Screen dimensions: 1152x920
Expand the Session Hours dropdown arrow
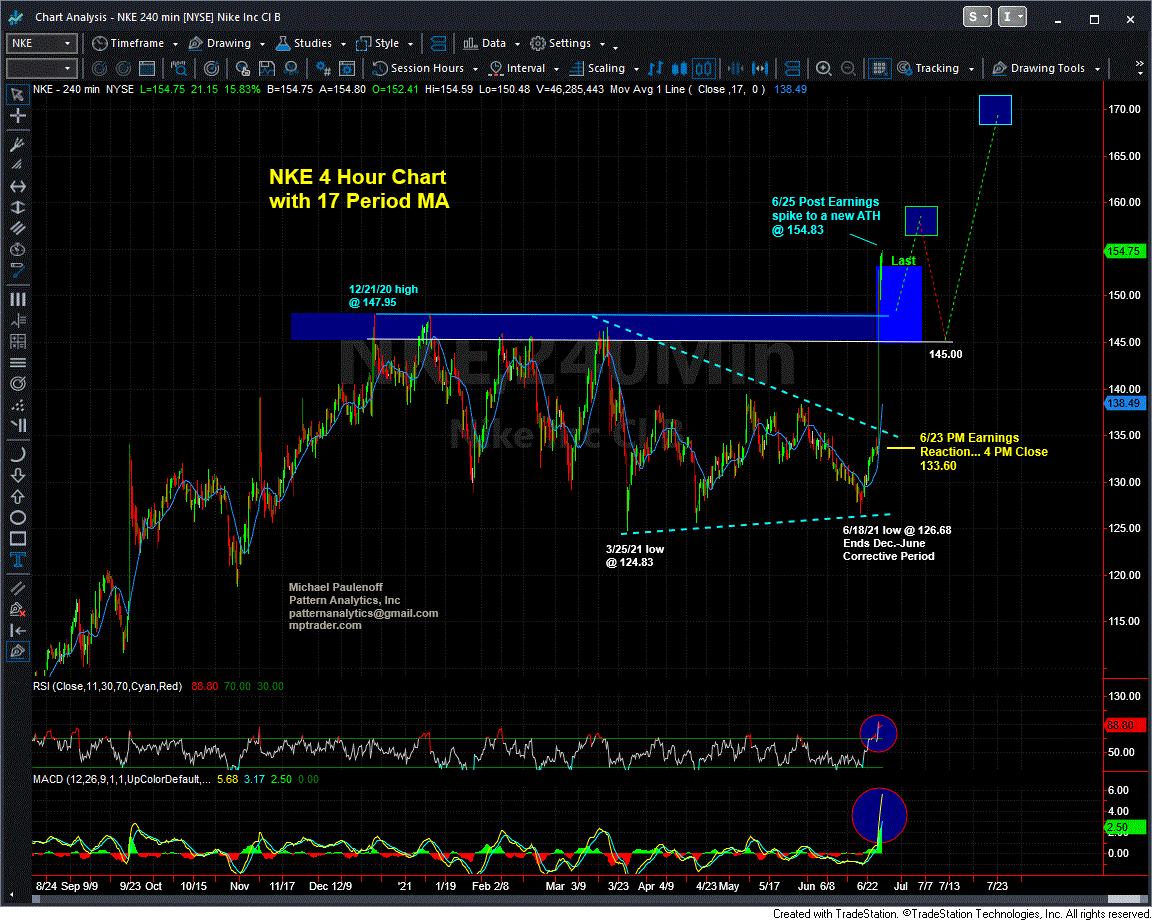(475, 69)
